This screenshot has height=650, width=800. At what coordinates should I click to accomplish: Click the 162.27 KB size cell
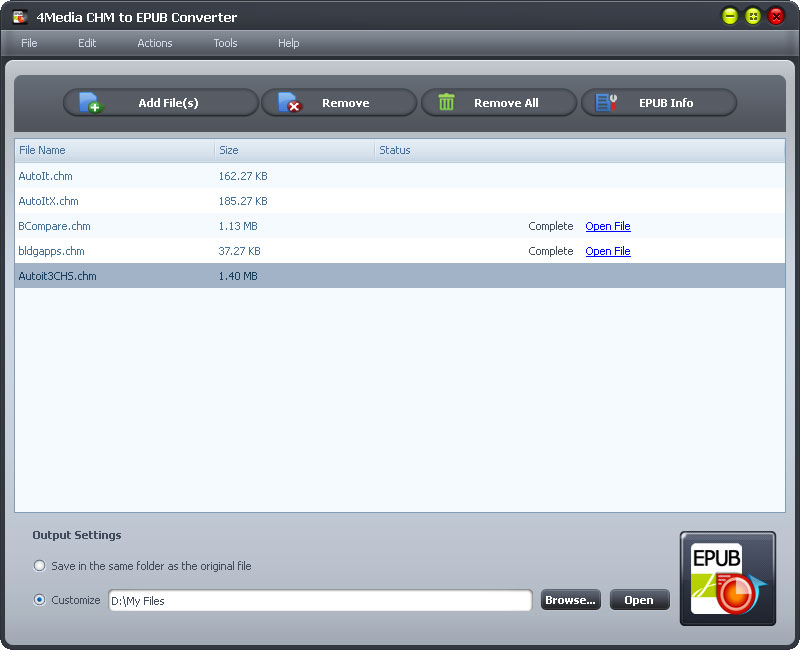click(x=243, y=176)
